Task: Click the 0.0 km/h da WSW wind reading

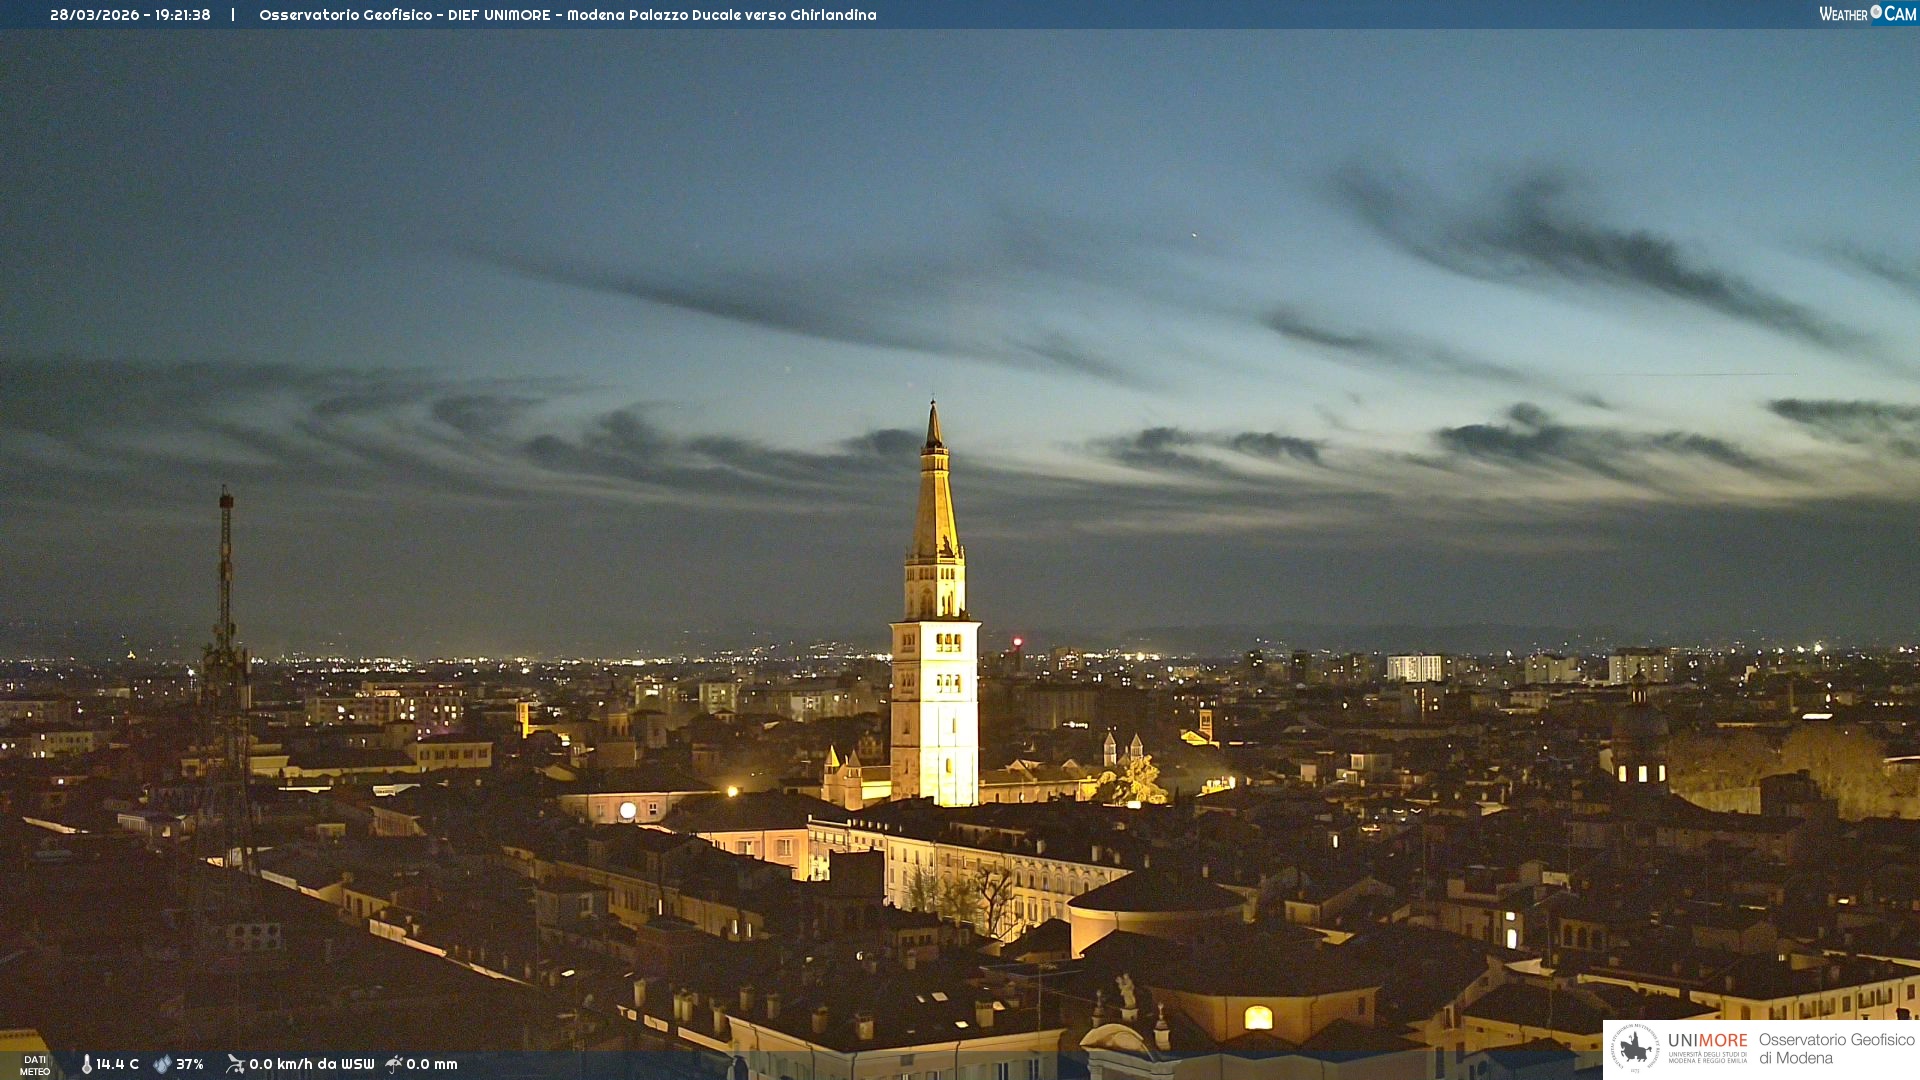Action: click(311, 1064)
